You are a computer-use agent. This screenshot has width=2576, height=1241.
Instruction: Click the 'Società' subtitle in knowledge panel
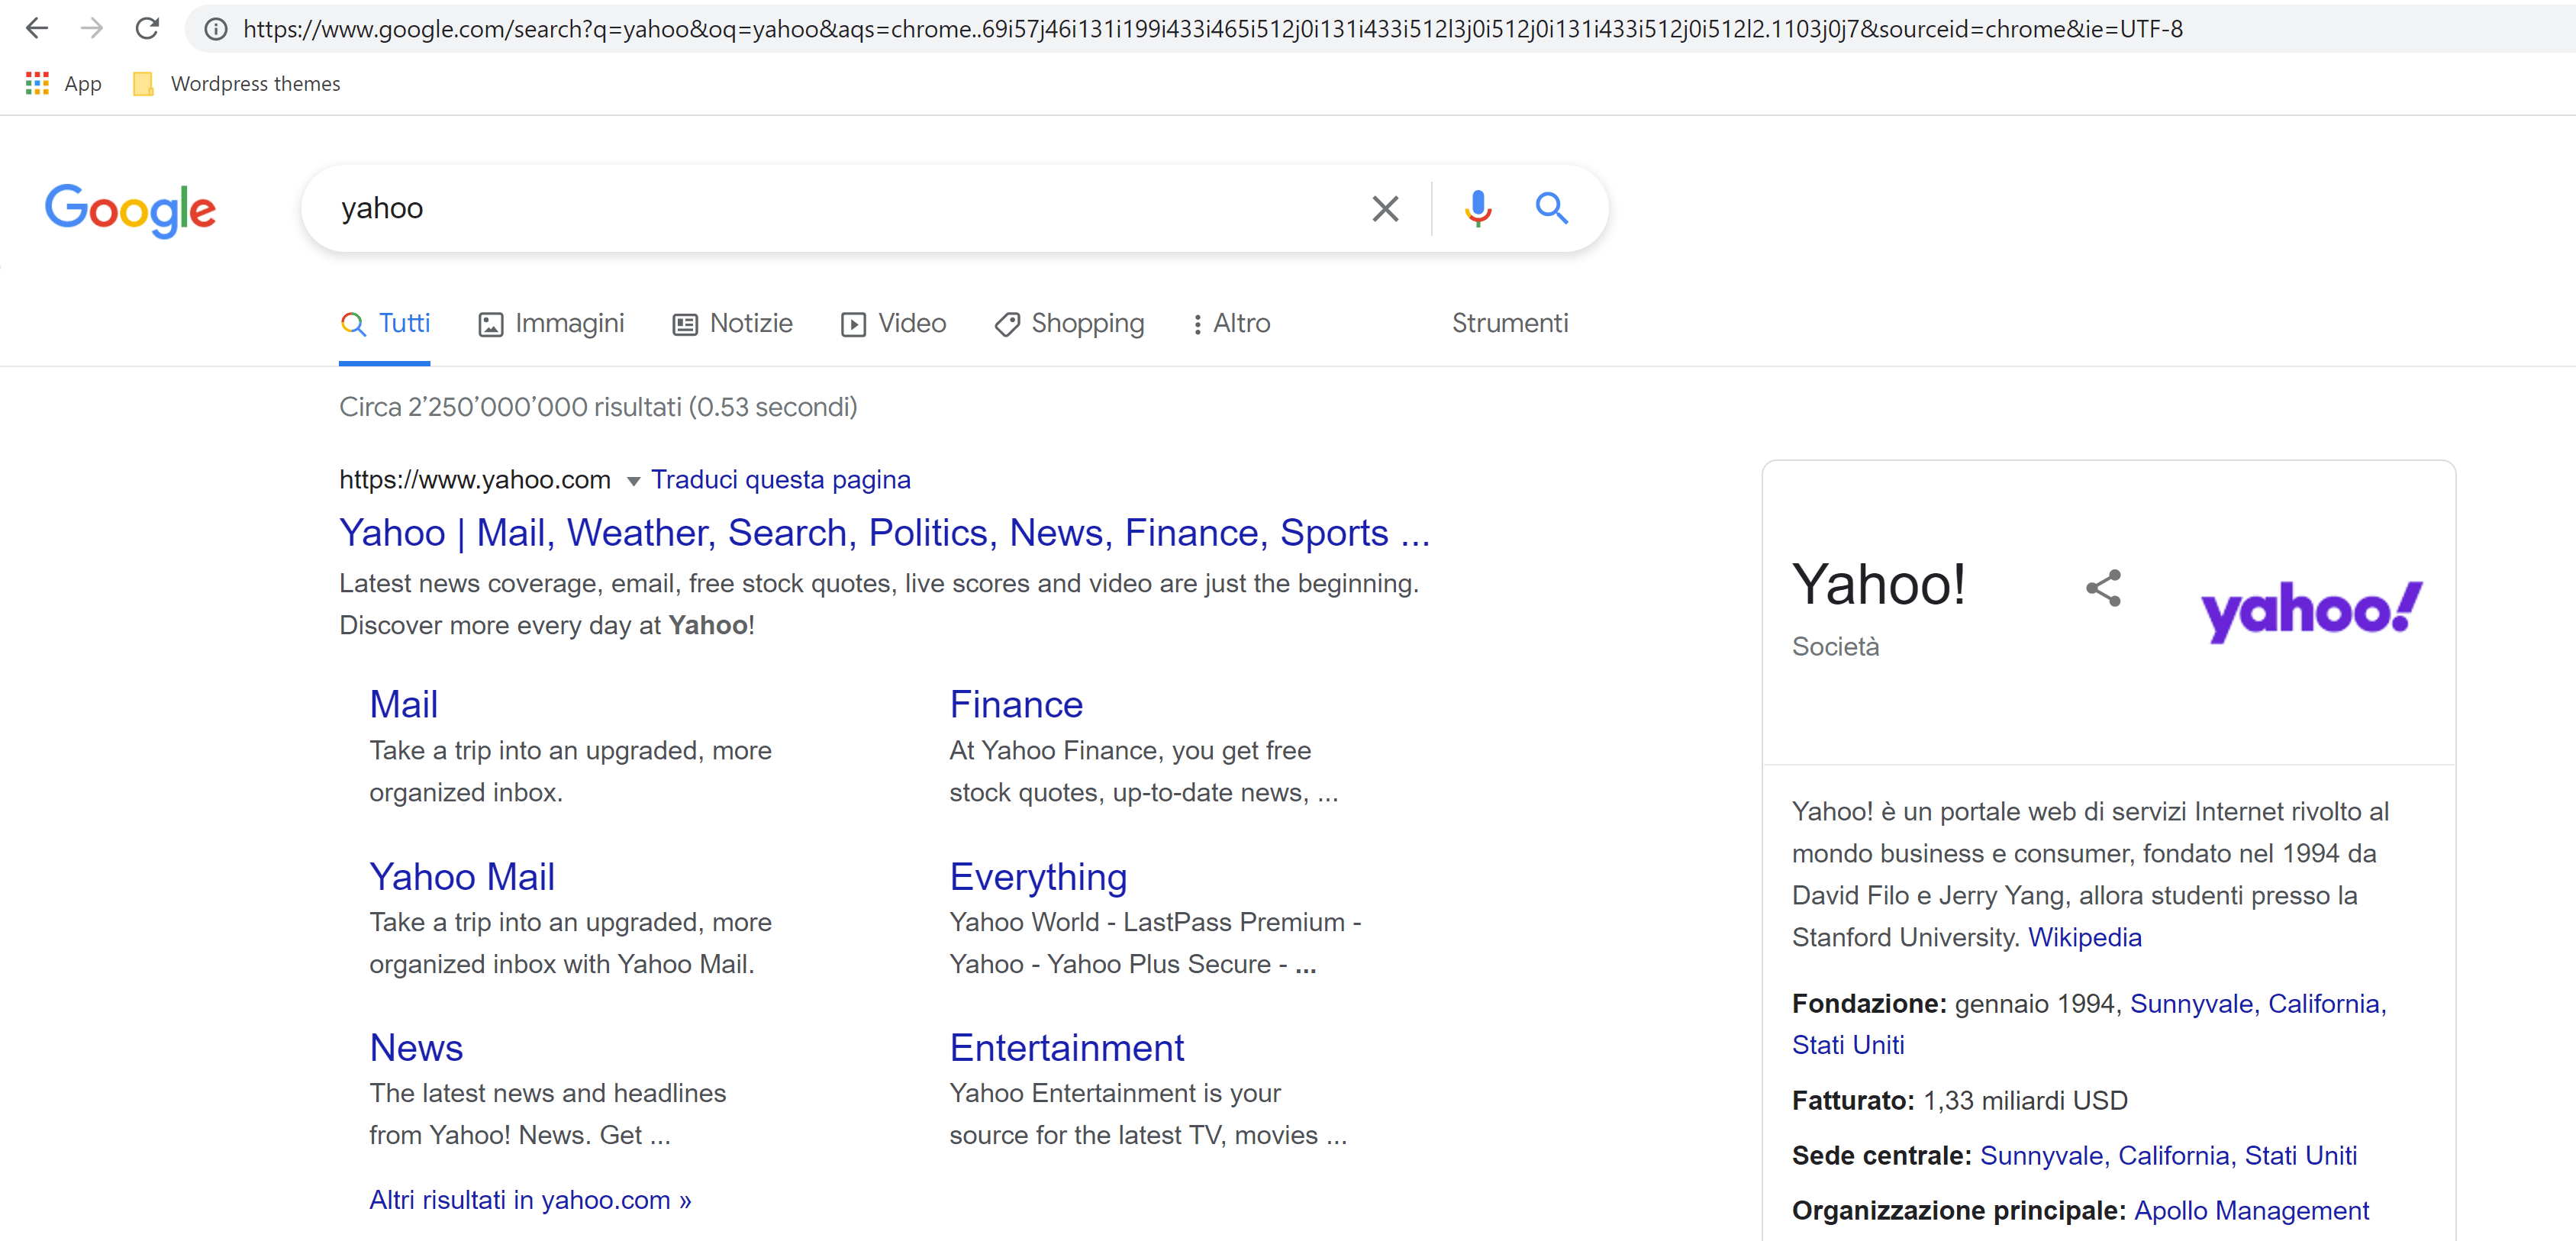1835,647
